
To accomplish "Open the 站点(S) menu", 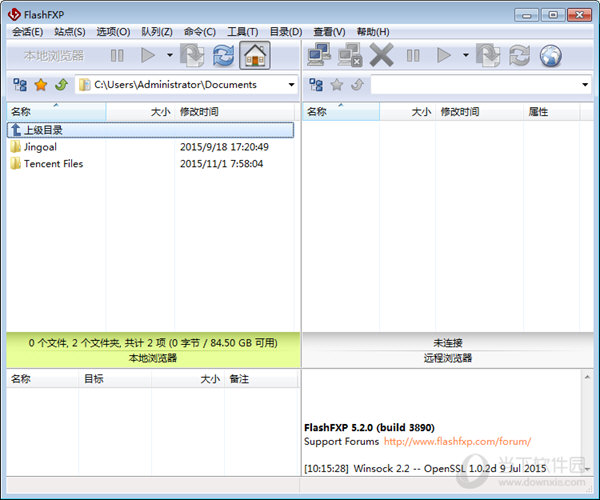I will tap(70, 32).
